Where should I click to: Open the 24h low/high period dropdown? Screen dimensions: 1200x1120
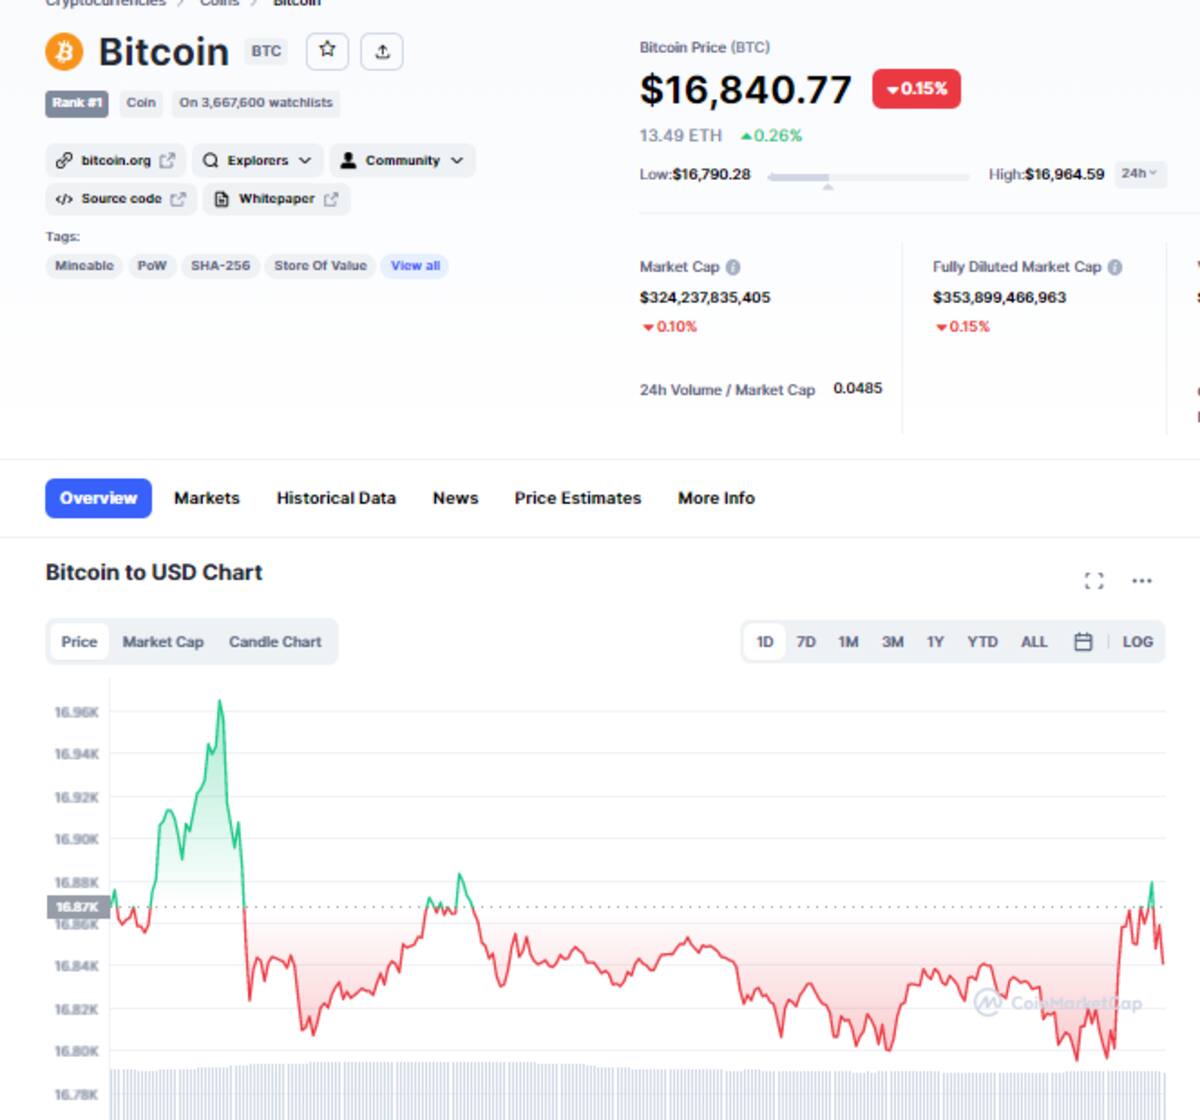[1139, 174]
